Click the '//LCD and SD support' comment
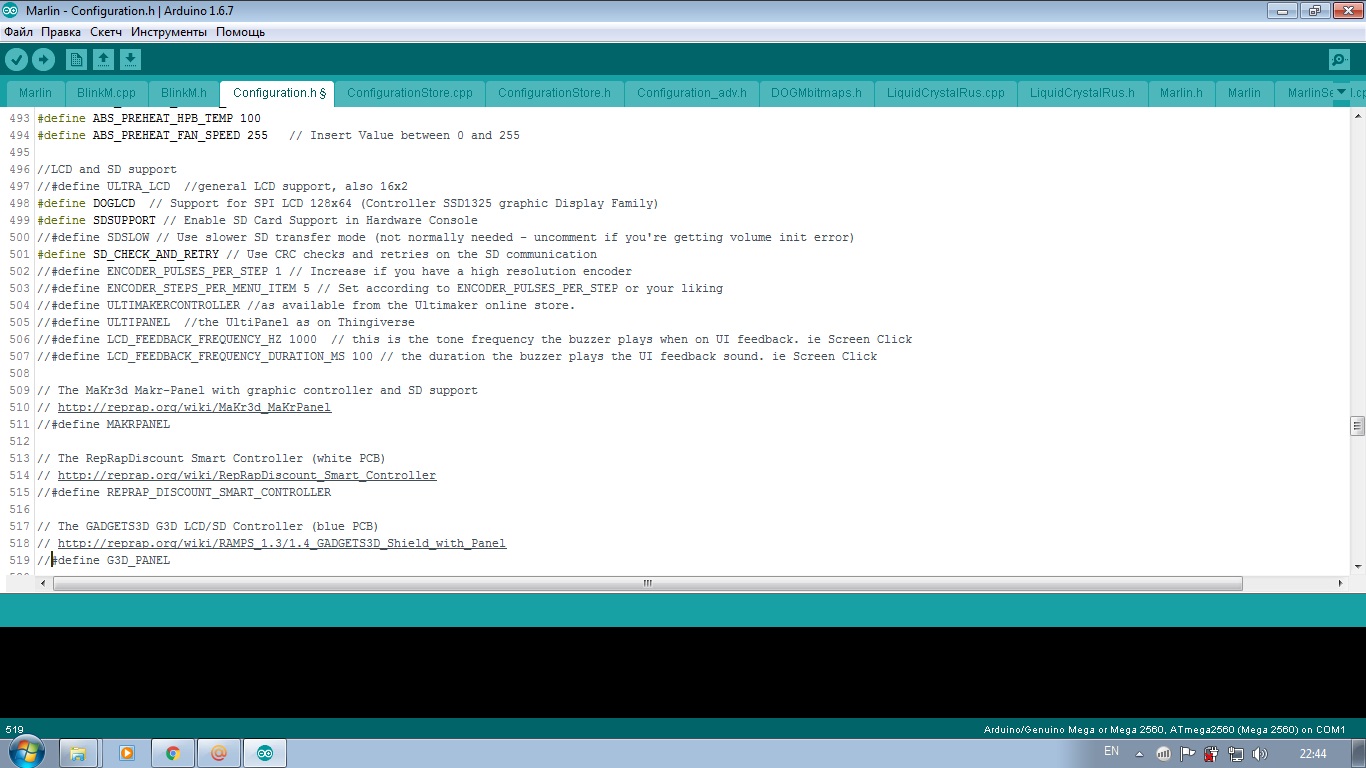Viewport: 1366px width, 768px height. pos(107,170)
